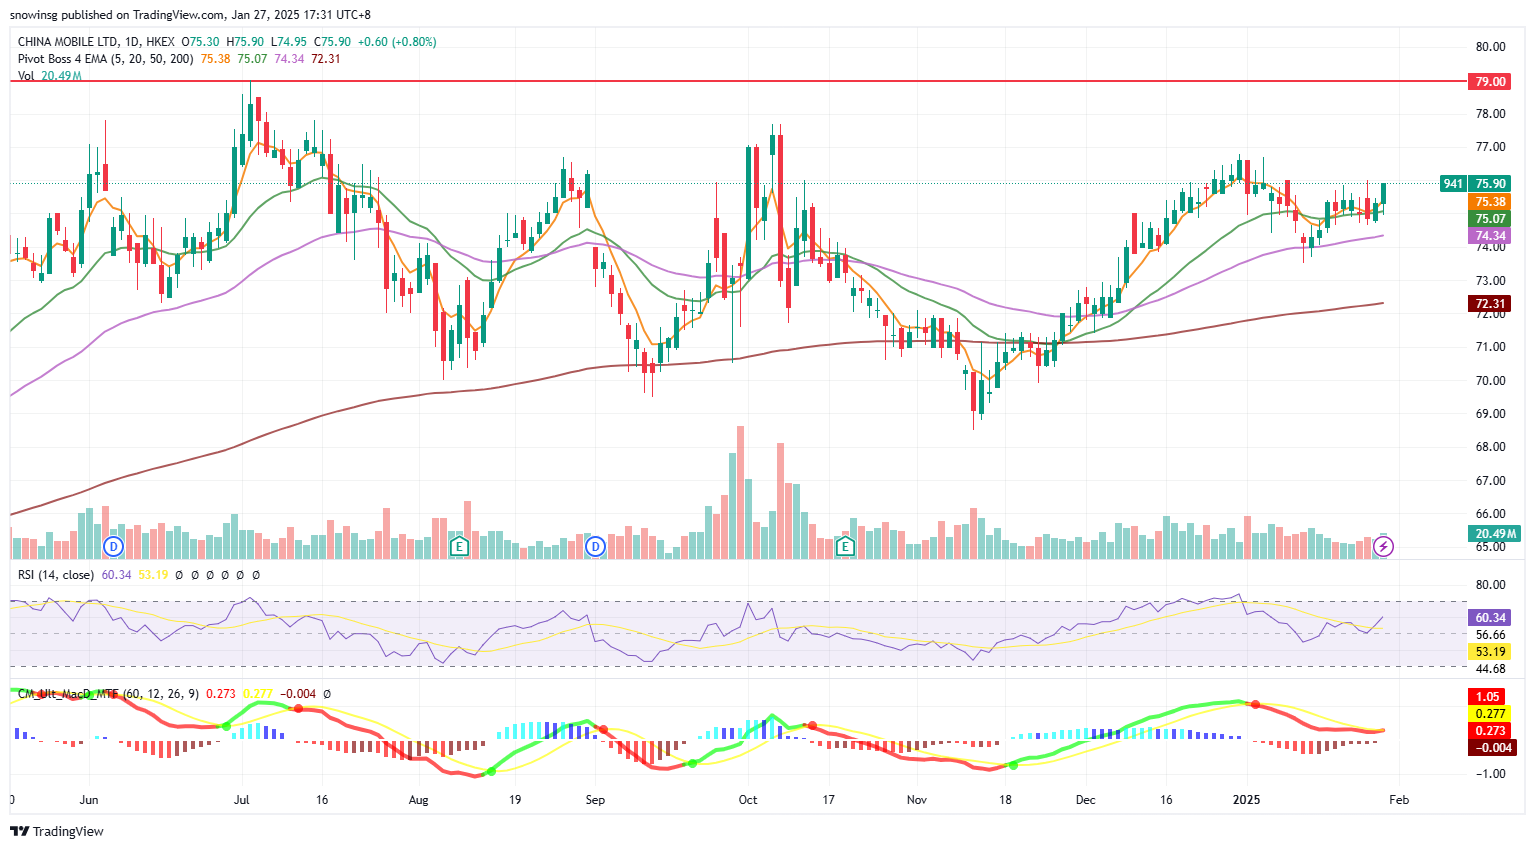Click the purple 74.34 EMA label
Image resolution: width=1535 pixels, height=849 pixels.
[x=1490, y=236]
